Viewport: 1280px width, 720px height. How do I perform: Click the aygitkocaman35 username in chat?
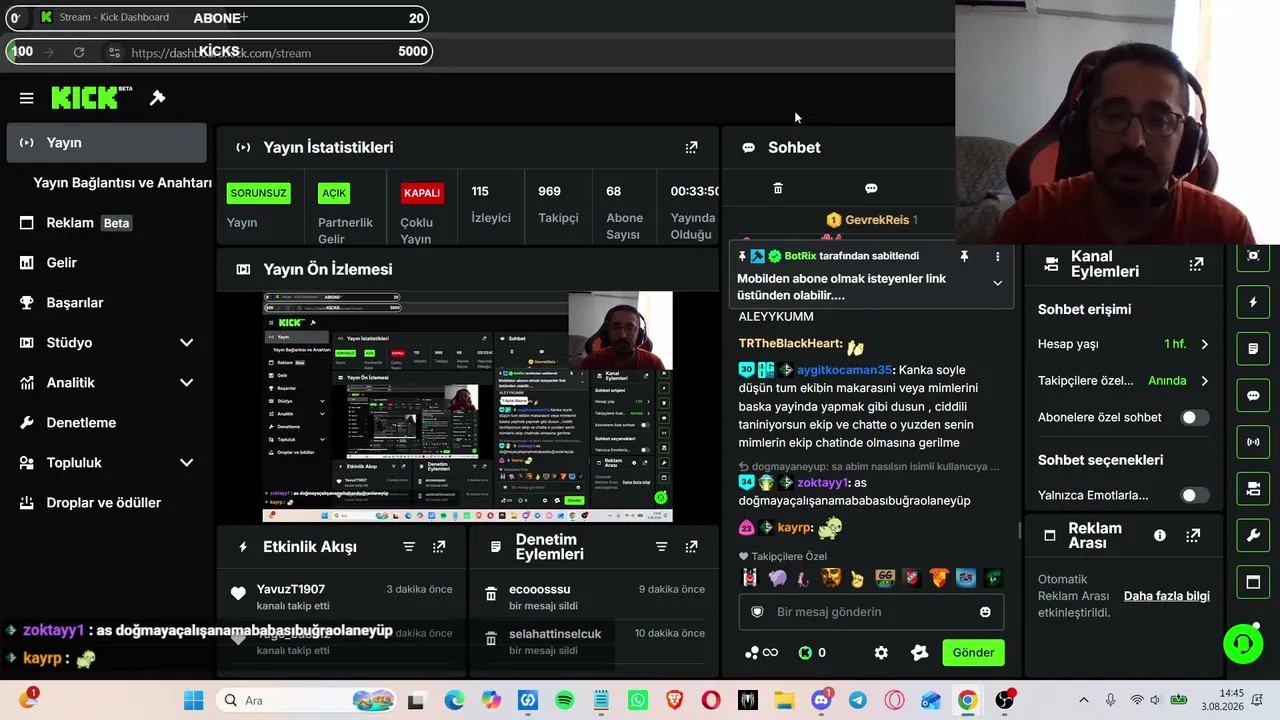844,370
